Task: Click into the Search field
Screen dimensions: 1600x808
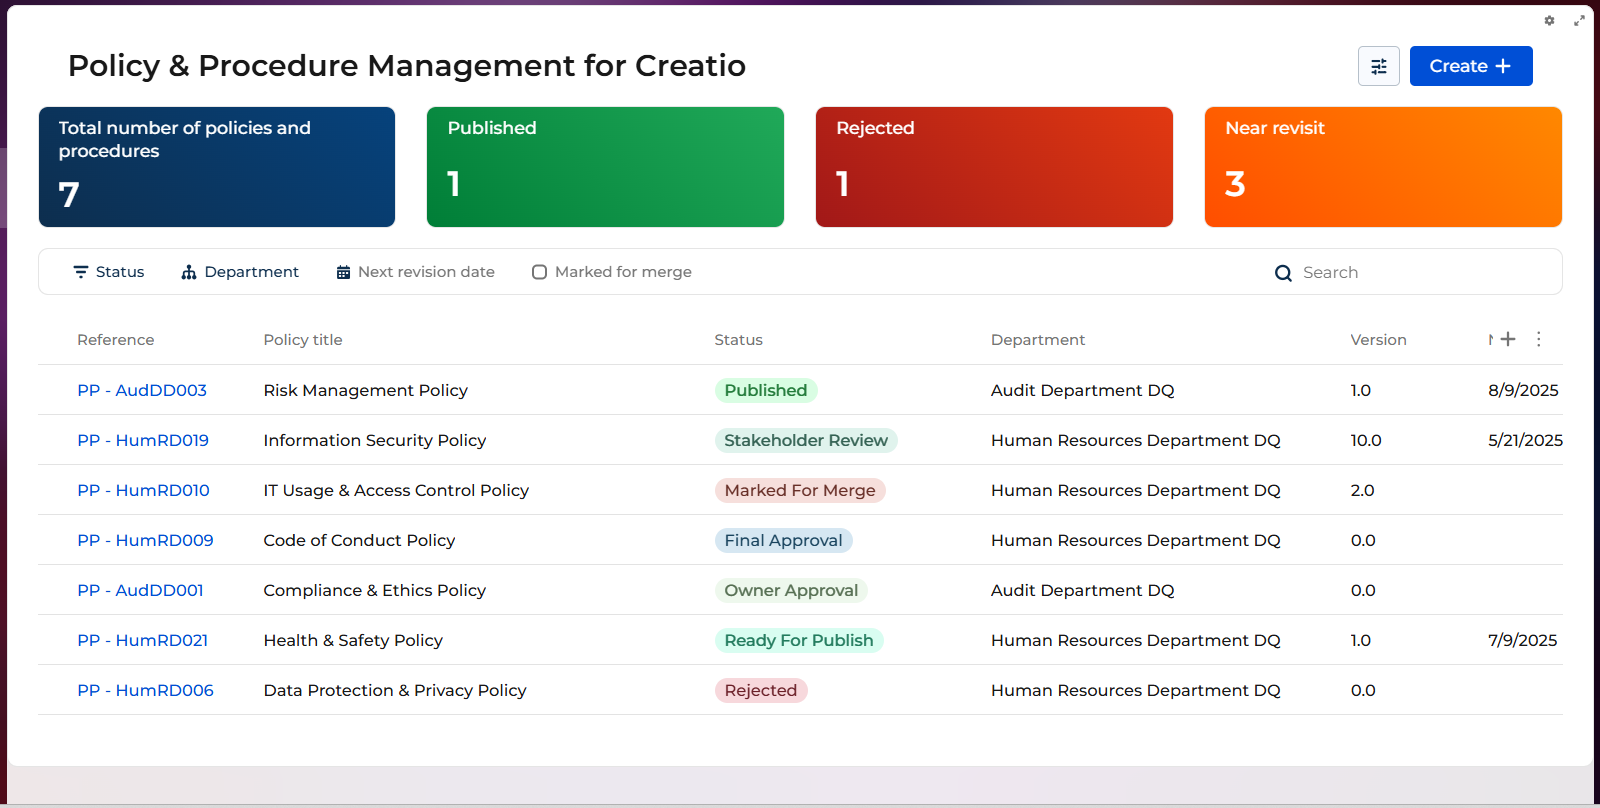Action: click(1420, 272)
